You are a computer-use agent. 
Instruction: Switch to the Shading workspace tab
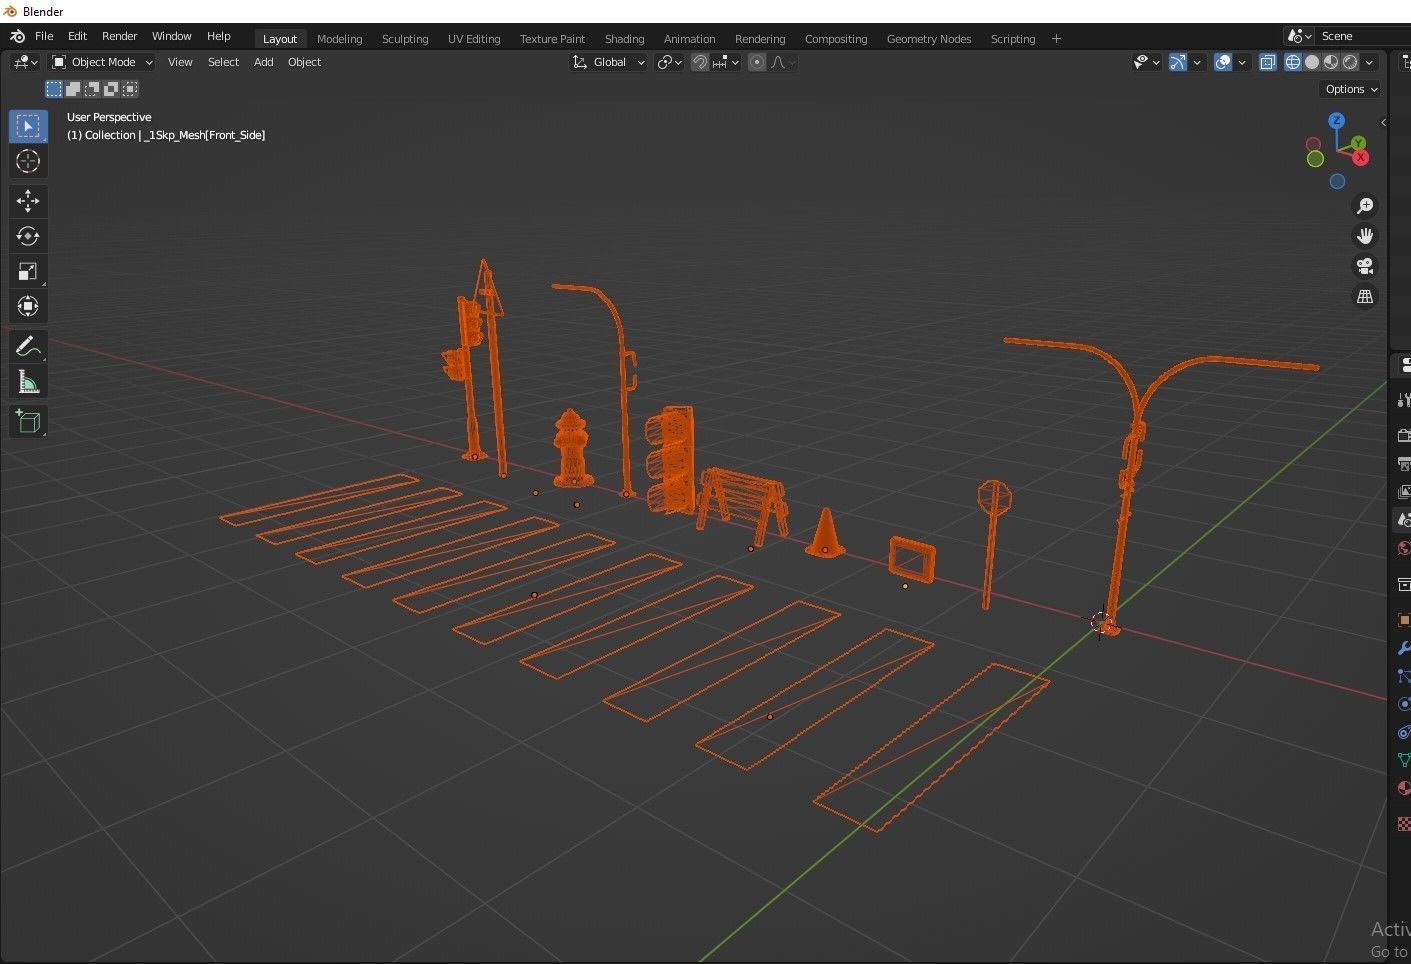click(x=624, y=38)
